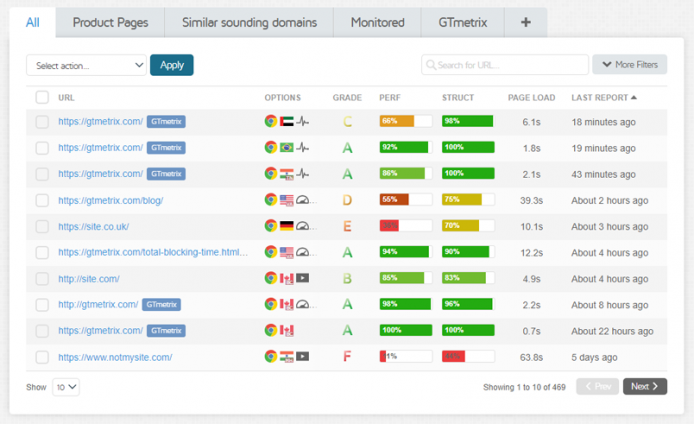Click the plus icon to add a new tab
This screenshot has height=424, width=694.
(x=526, y=22)
